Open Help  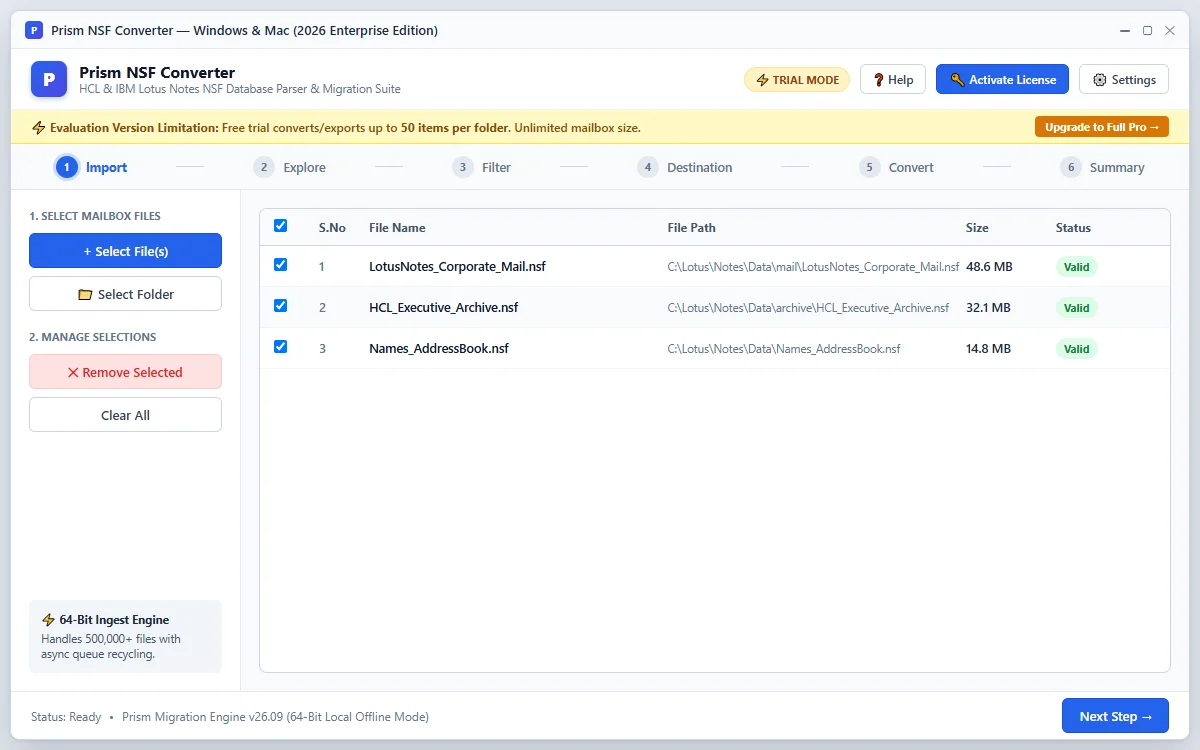pos(893,80)
